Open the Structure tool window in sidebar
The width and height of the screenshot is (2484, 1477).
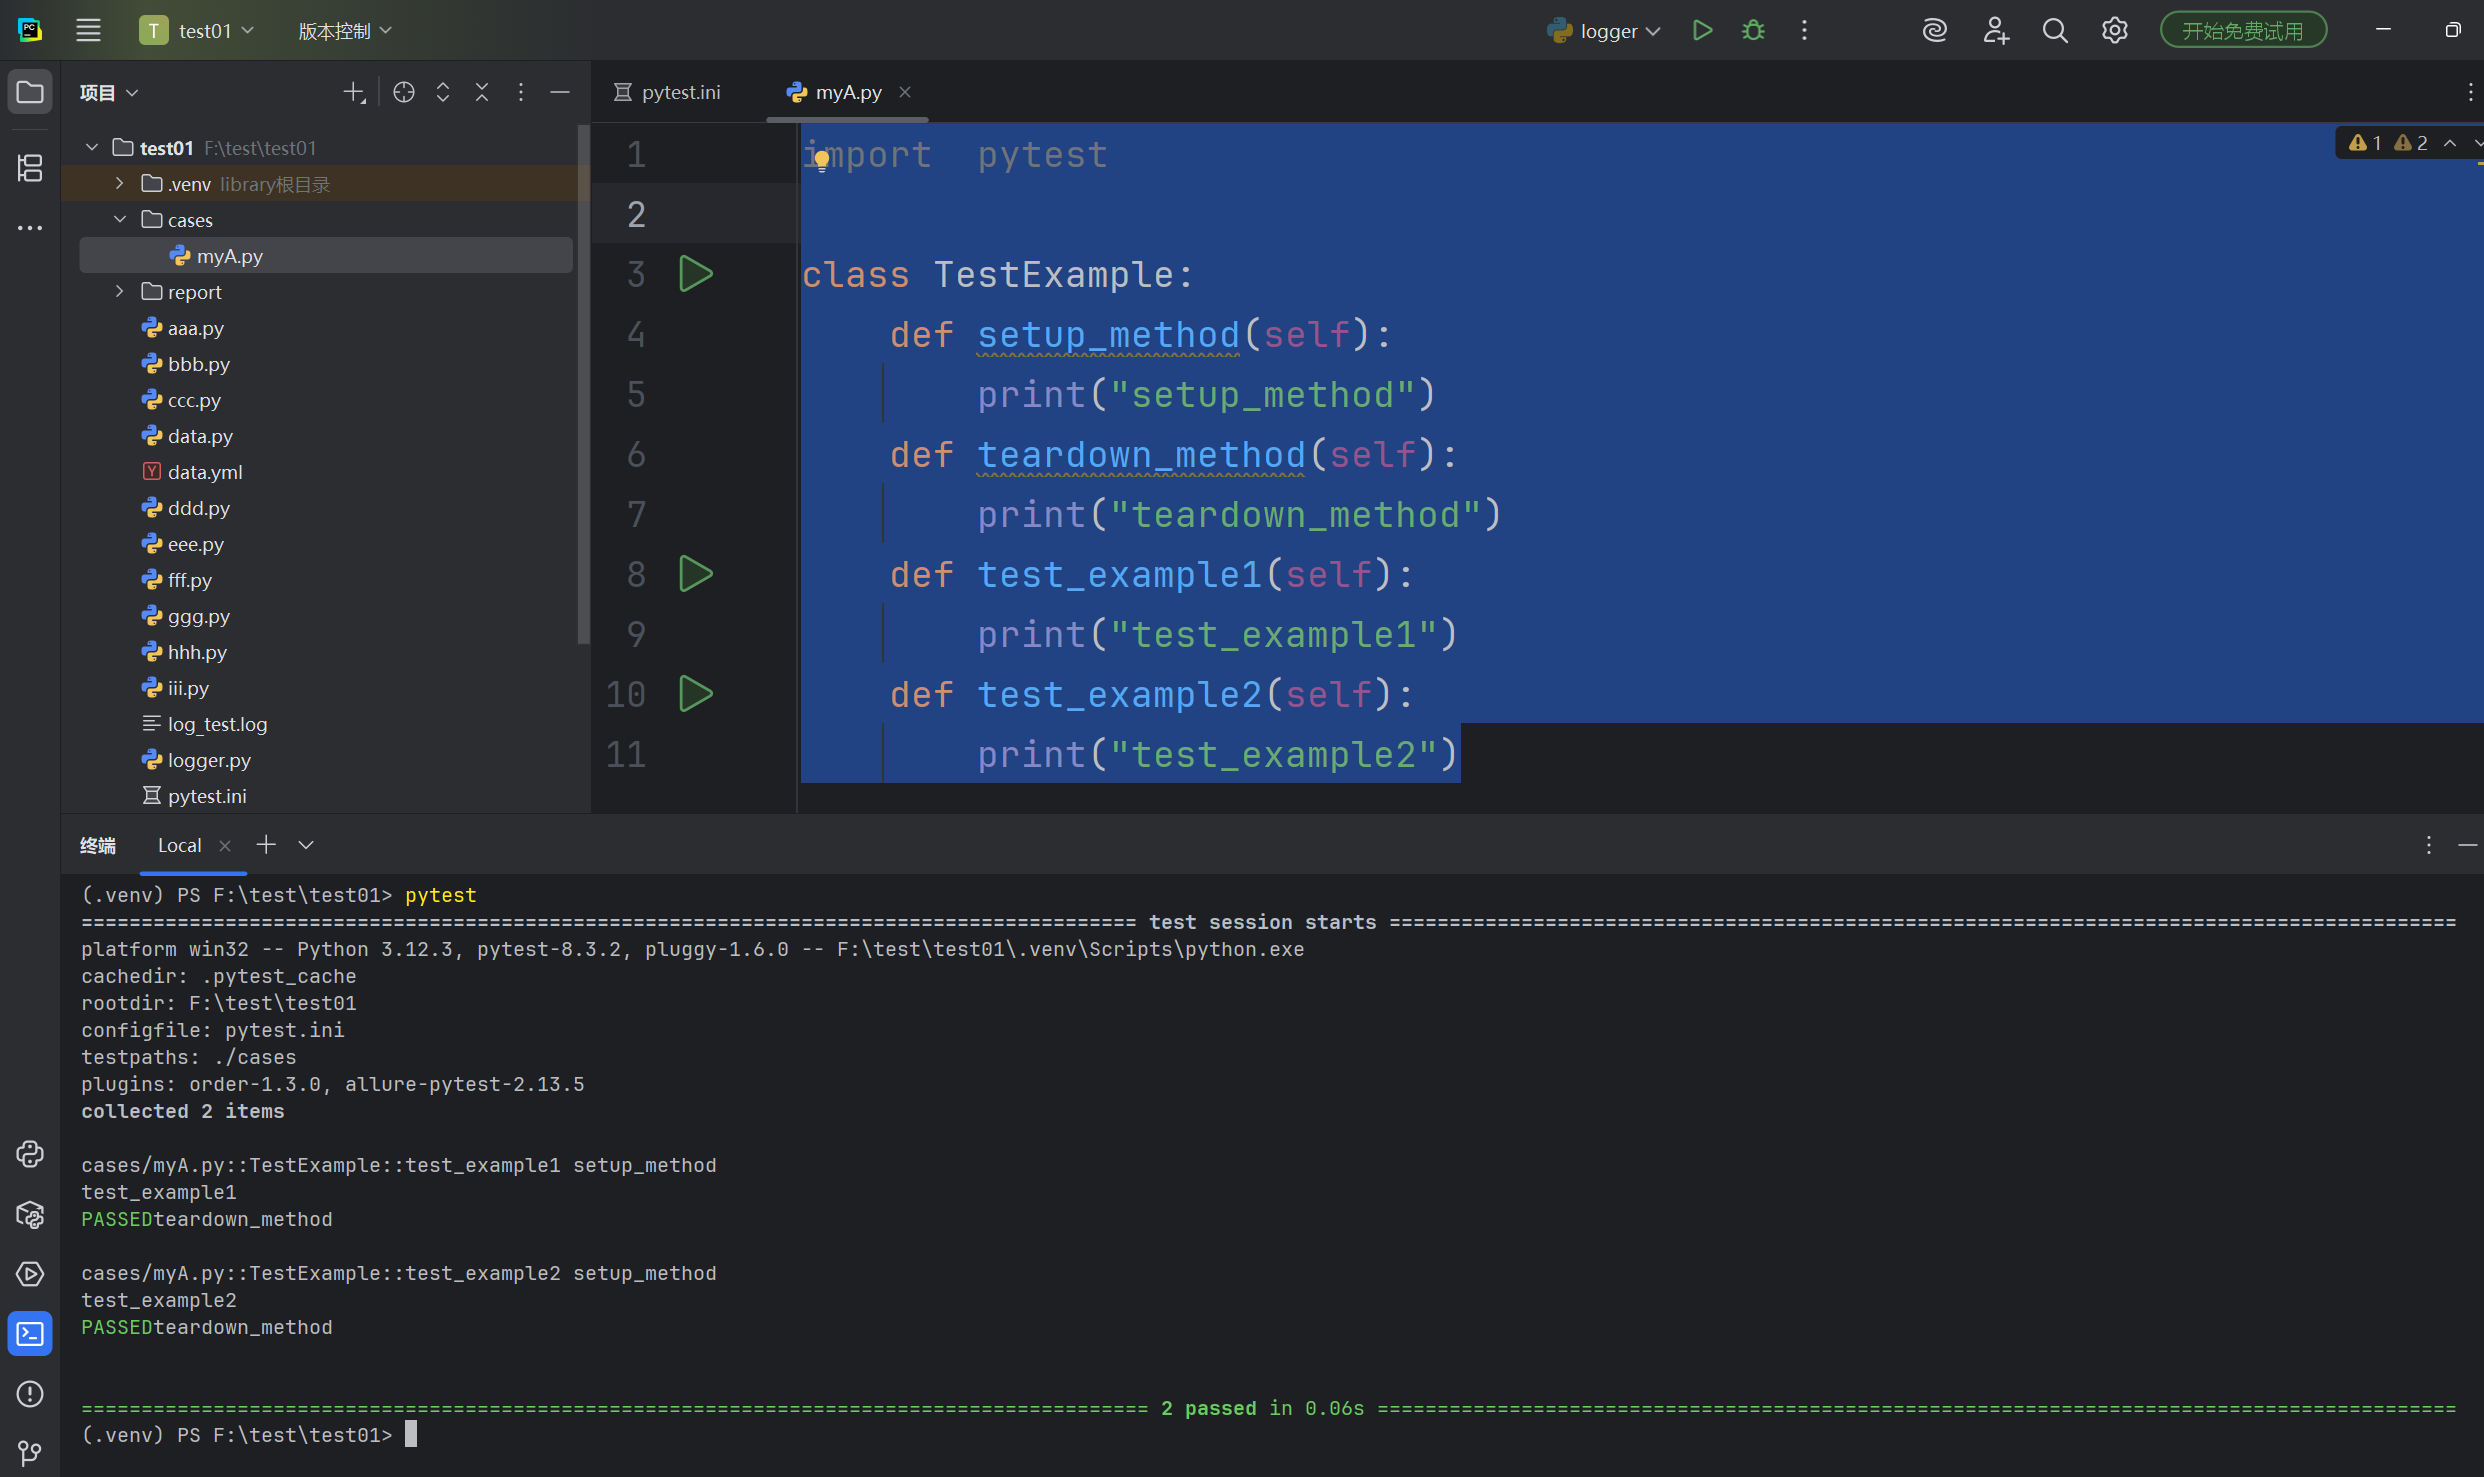[30, 168]
